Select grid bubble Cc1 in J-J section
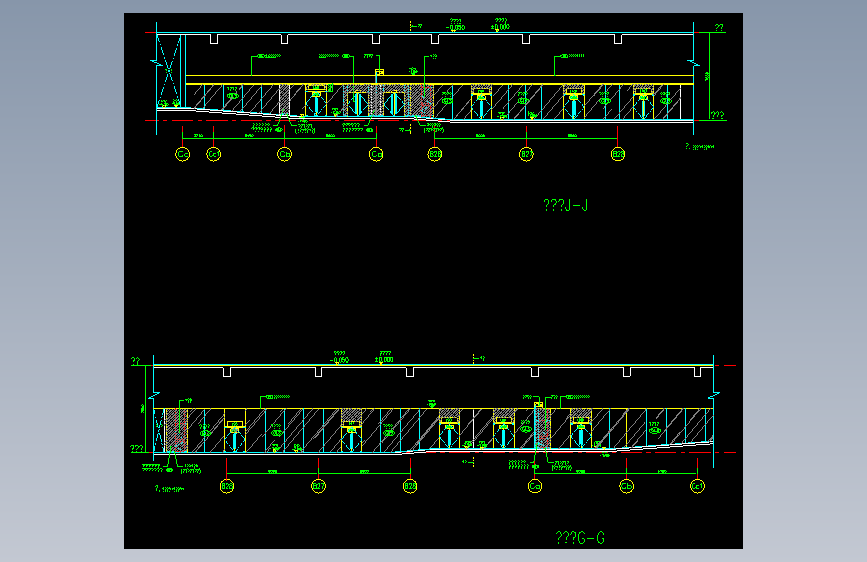 click(213, 154)
